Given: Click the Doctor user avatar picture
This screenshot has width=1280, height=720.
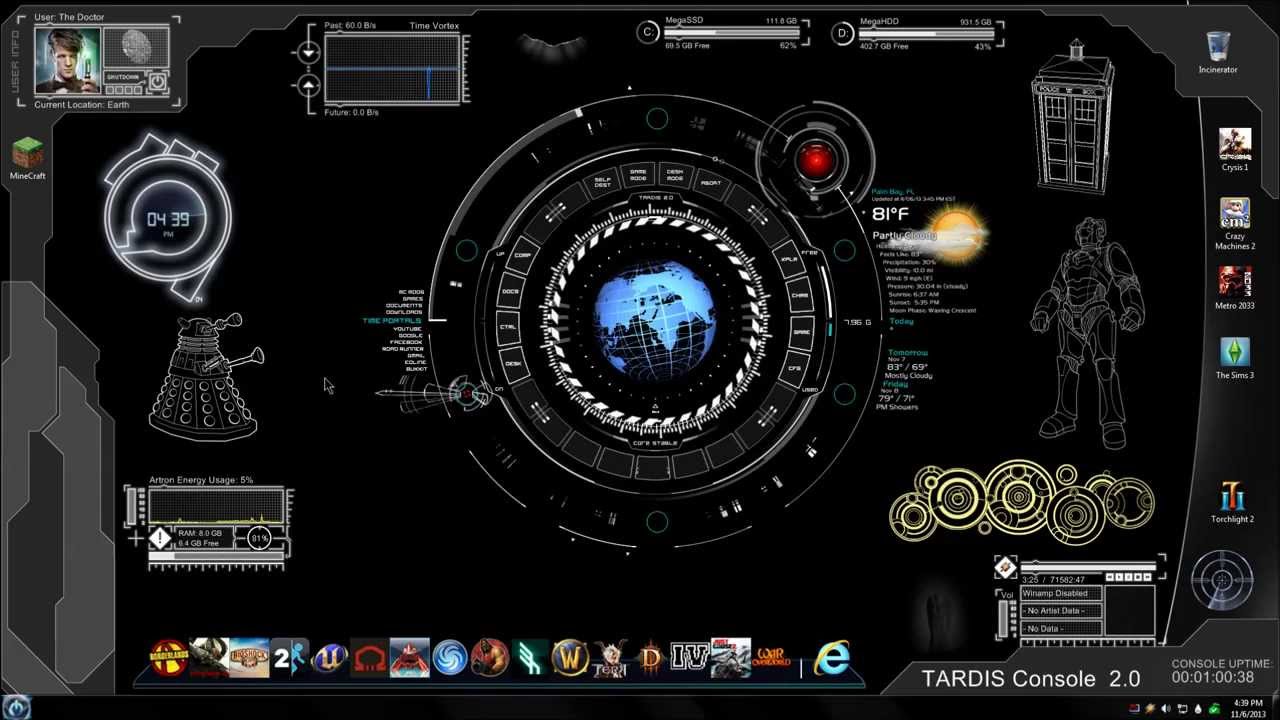Looking at the screenshot, I should [68, 60].
